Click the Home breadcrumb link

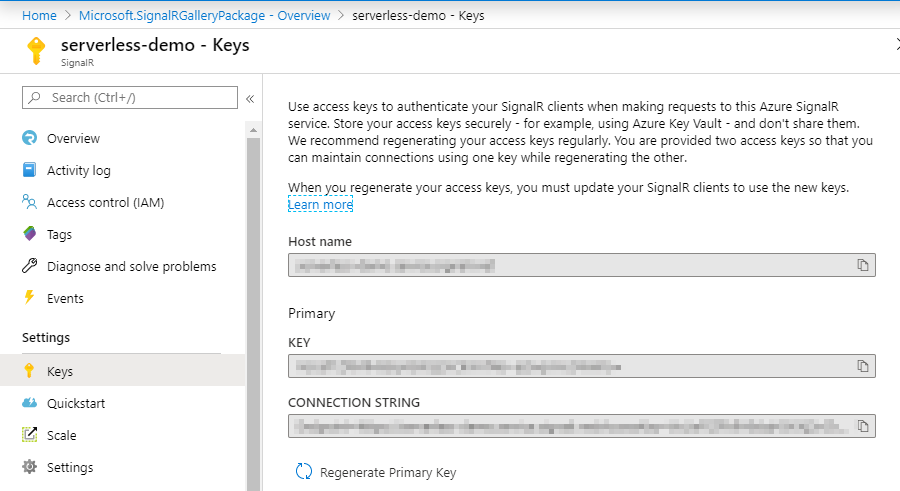coord(39,16)
